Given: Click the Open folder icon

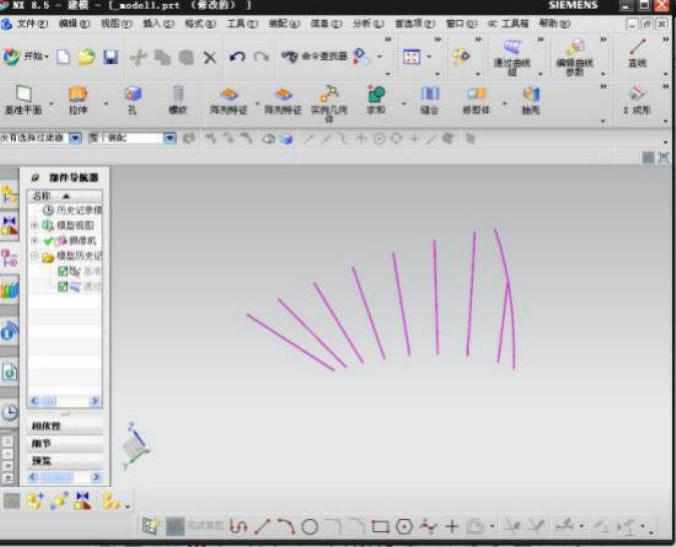Looking at the screenshot, I should 87,56.
